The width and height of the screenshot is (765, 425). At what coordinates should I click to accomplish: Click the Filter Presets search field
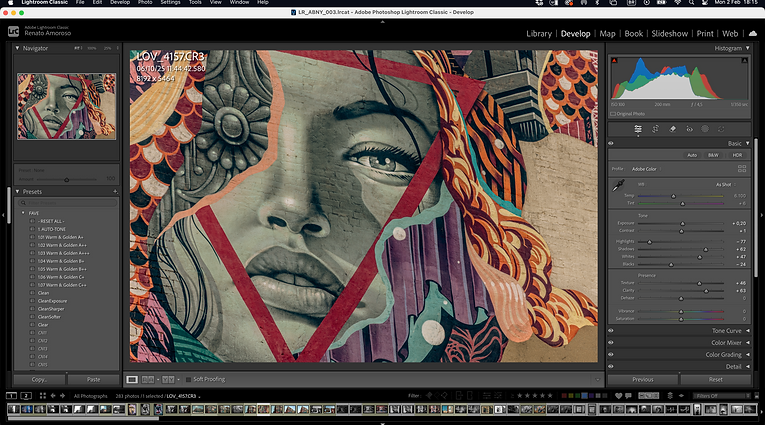pos(67,202)
